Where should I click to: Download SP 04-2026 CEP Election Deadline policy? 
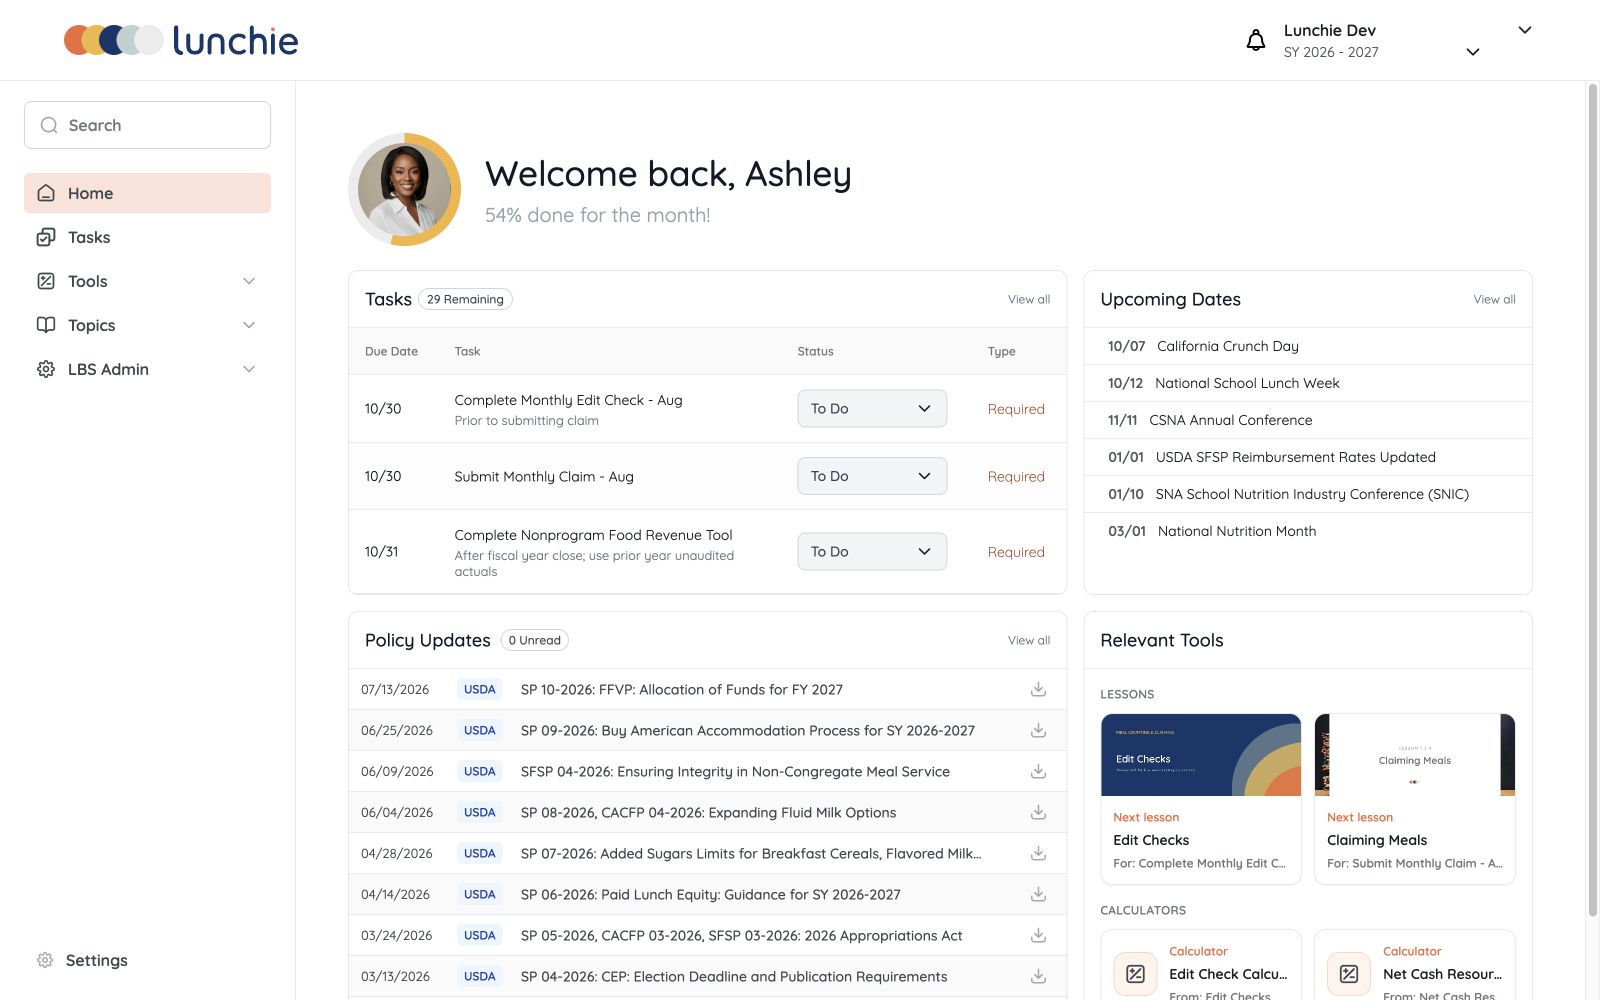pyautogui.click(x=1038, y=976)
